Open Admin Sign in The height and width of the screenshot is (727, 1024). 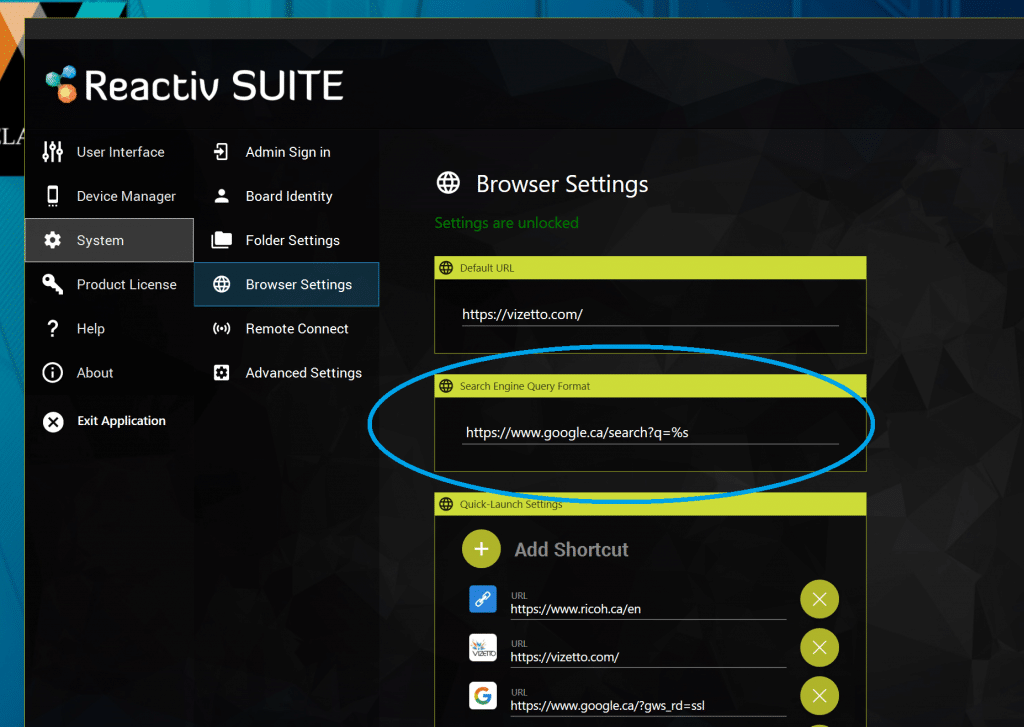[286, 152]
